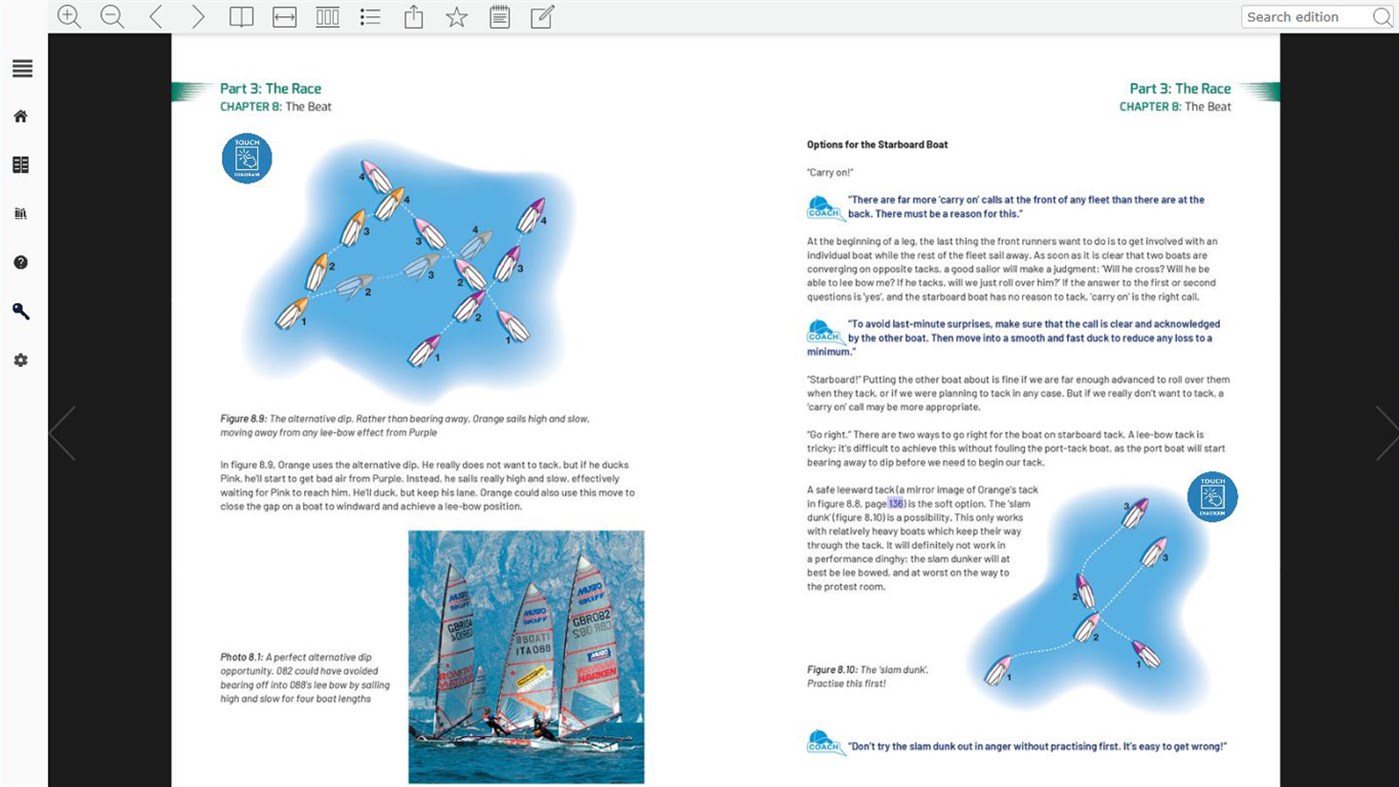Follow the highlighted page 136 link
This screenshot has width=1399, height=787.
(x=894, y=503)
